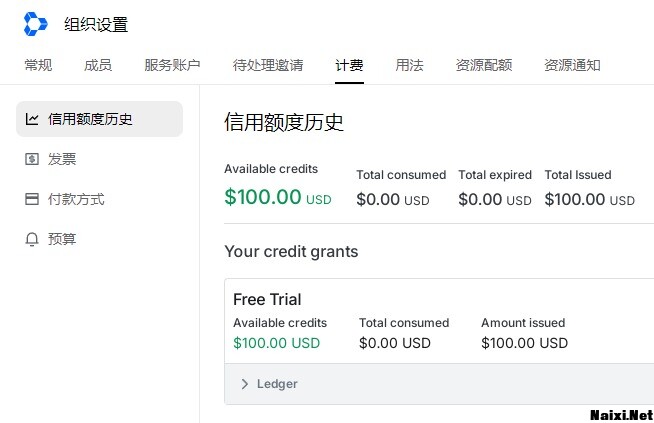654x423 pixels.
Task: Click the budget bell icon
Action: pos(32,239)
